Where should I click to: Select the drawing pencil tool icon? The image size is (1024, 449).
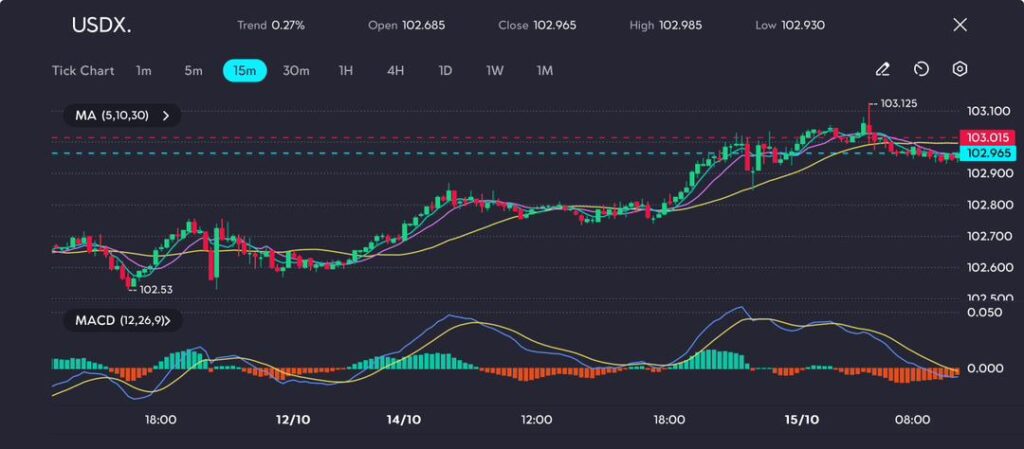882,70
